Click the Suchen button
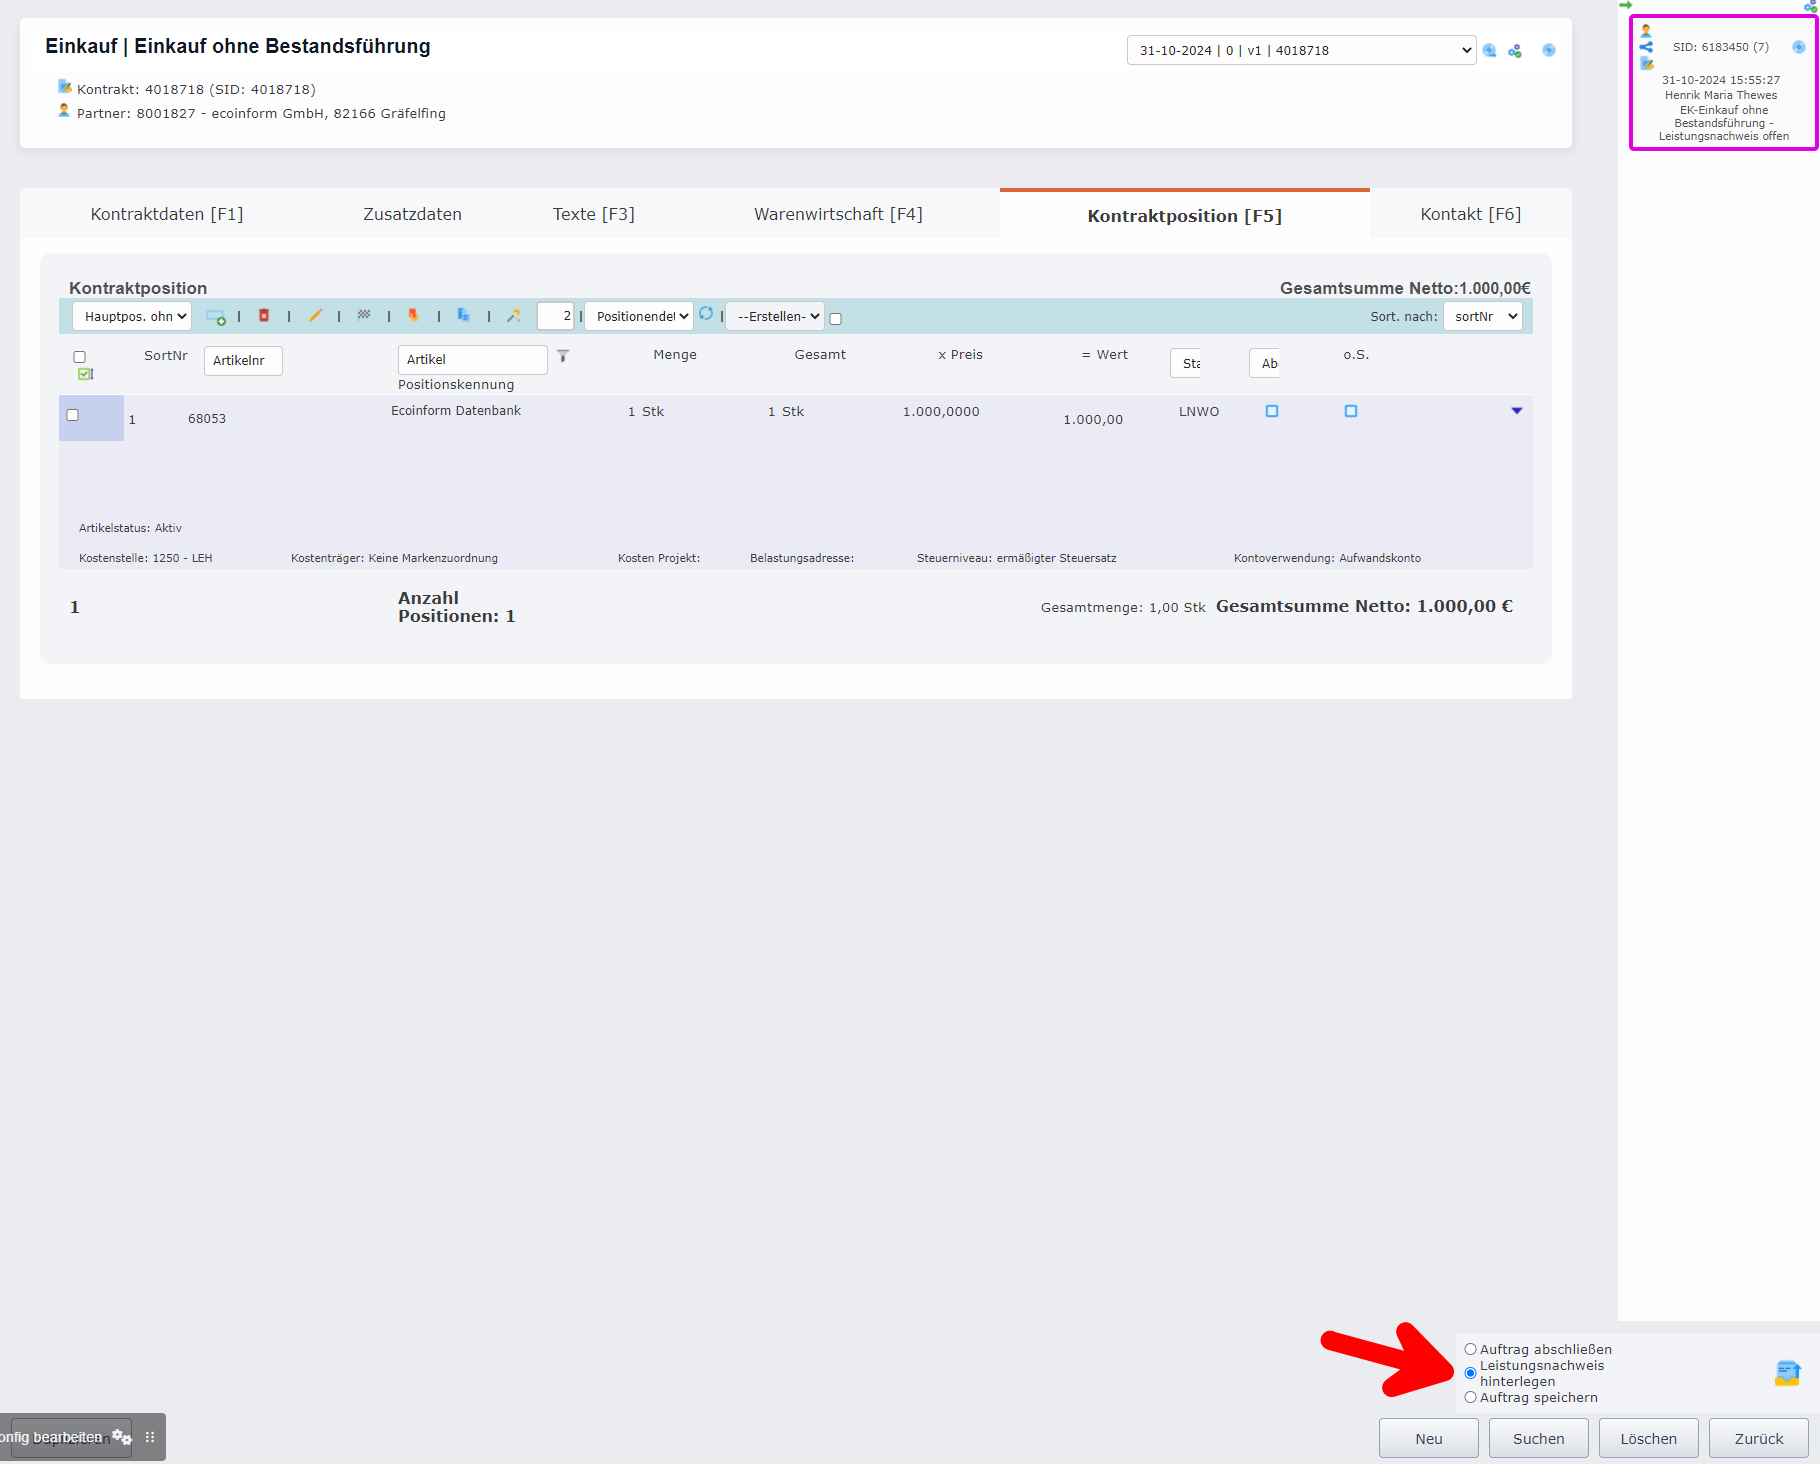 tap(1537, 1438)
